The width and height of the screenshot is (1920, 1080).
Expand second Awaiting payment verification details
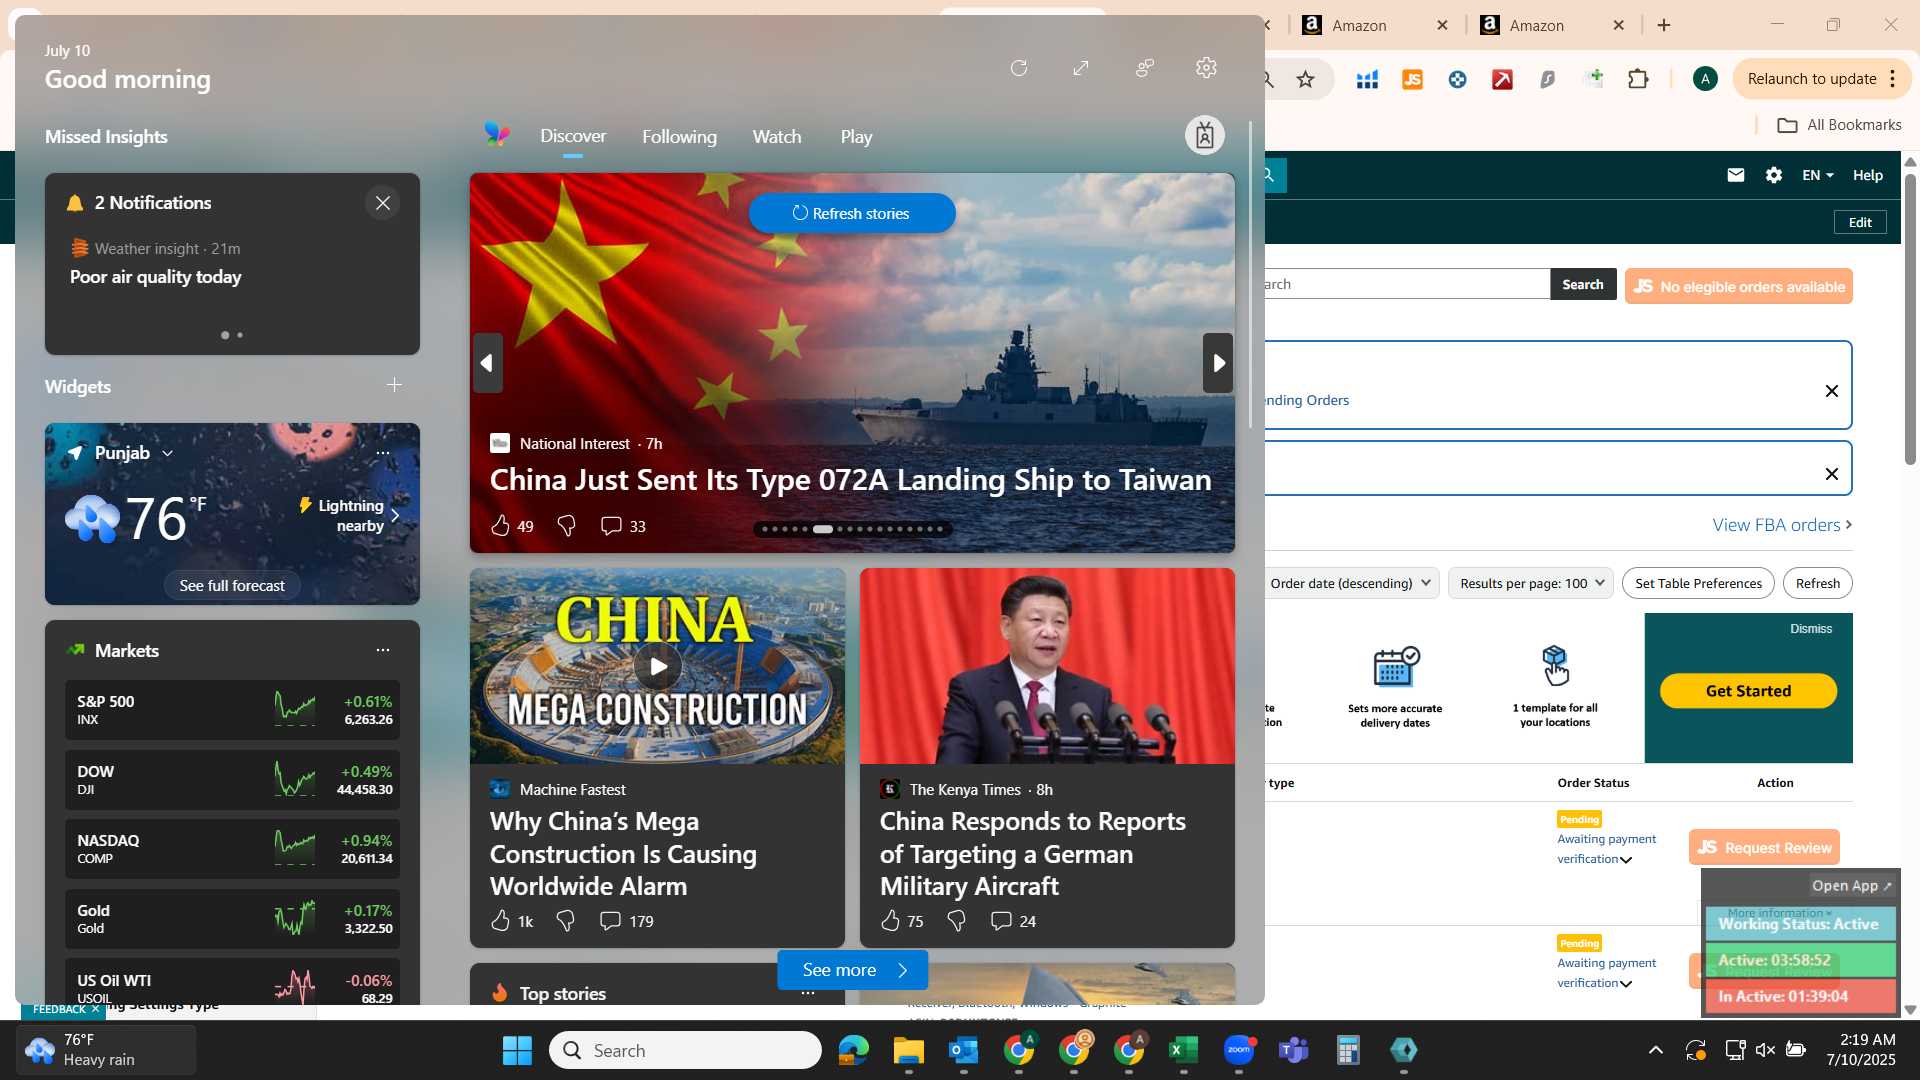coord(1626,984)
